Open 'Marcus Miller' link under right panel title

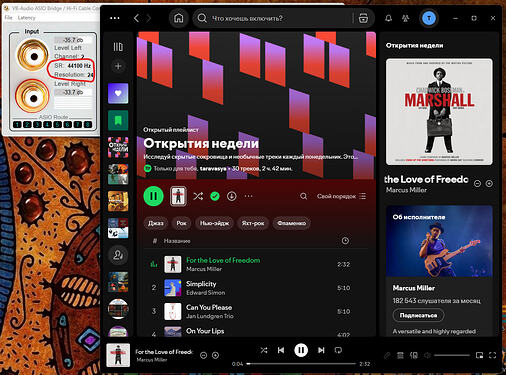pyautogui.click(x=406, y=190)
